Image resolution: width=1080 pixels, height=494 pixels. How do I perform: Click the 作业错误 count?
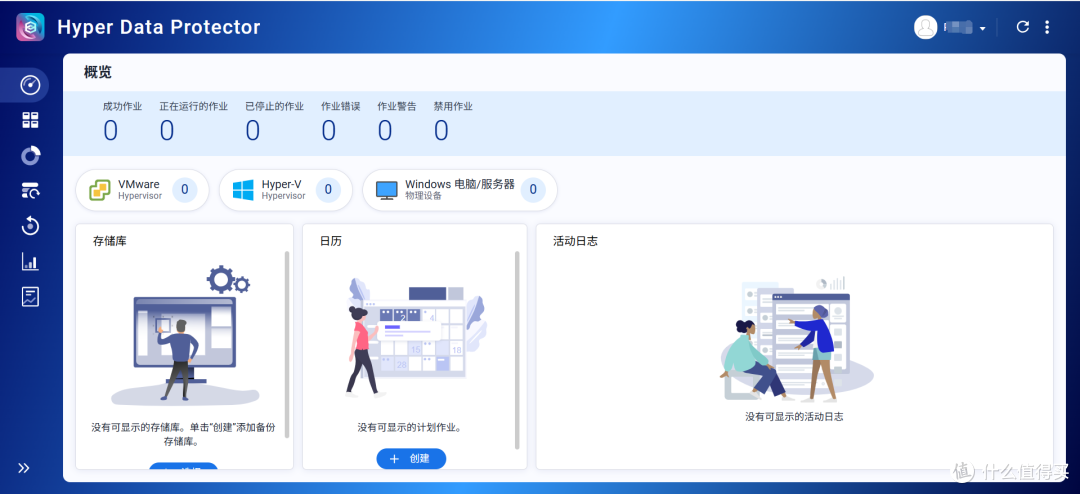coord(329,130)
